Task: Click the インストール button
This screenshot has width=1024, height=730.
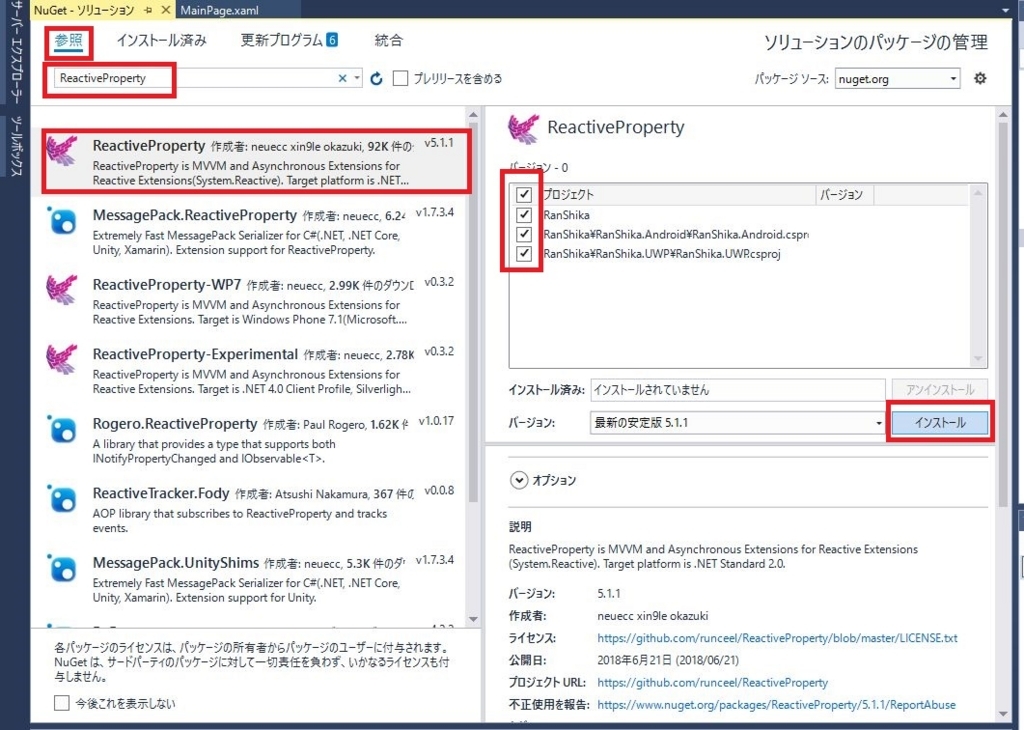Action: tap(939, 422)
